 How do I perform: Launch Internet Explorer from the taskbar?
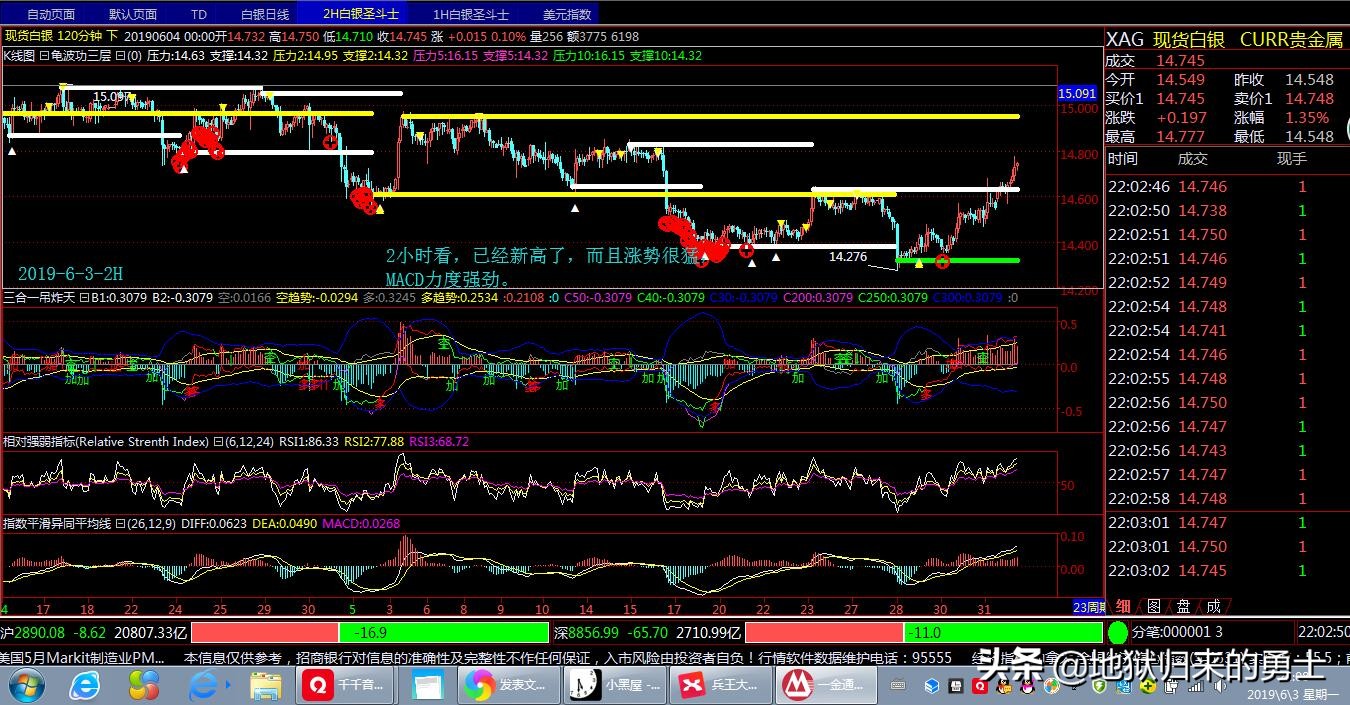pos(87,684)
